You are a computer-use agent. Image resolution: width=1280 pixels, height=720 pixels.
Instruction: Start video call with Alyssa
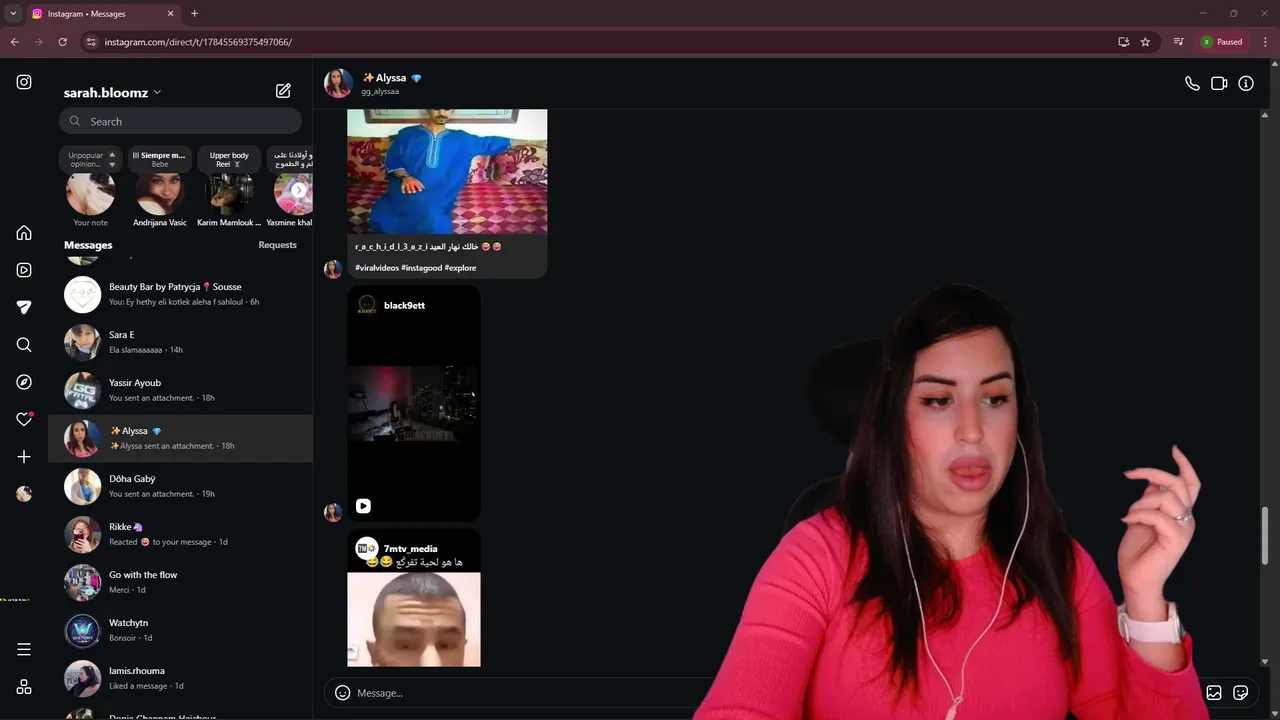click(1219, 84)
